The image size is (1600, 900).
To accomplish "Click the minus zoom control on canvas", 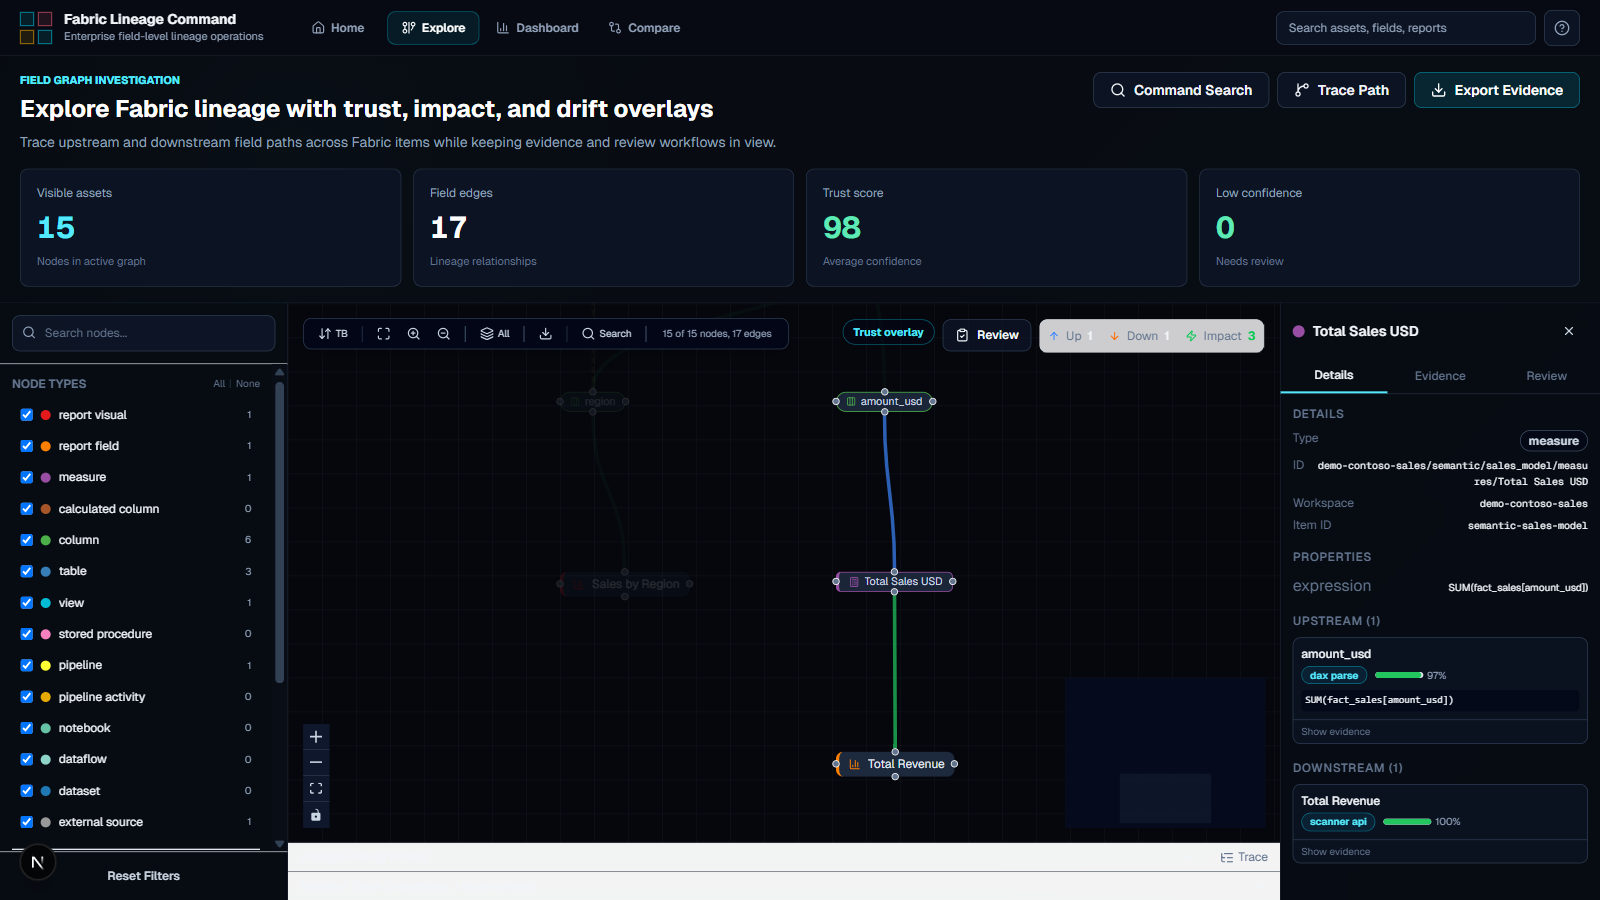I will pyautogui.click(x=316, y=763).
